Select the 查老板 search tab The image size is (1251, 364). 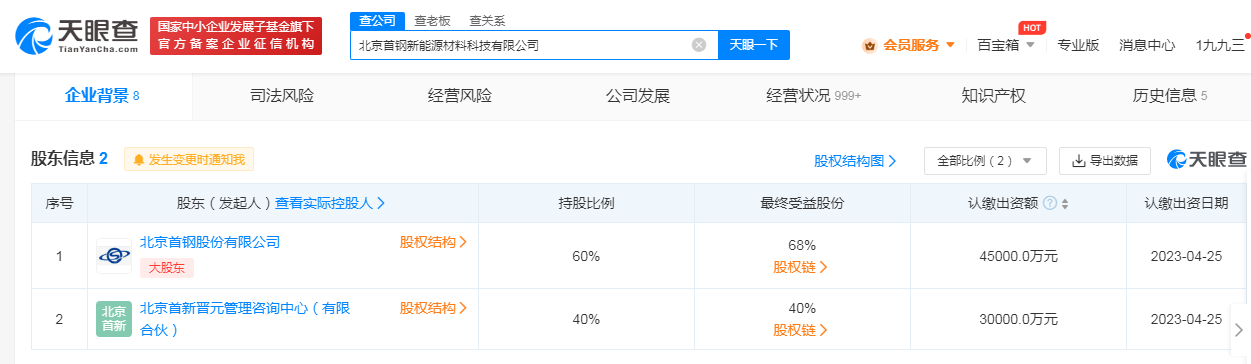click(432, 20)
